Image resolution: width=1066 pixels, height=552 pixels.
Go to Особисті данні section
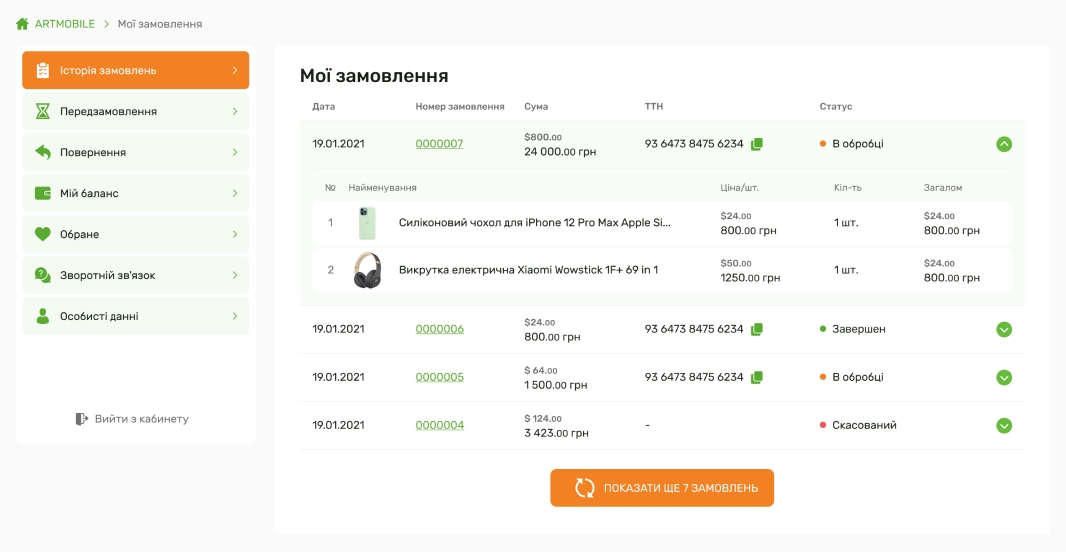pyautogui.click(x=135, y=316)
